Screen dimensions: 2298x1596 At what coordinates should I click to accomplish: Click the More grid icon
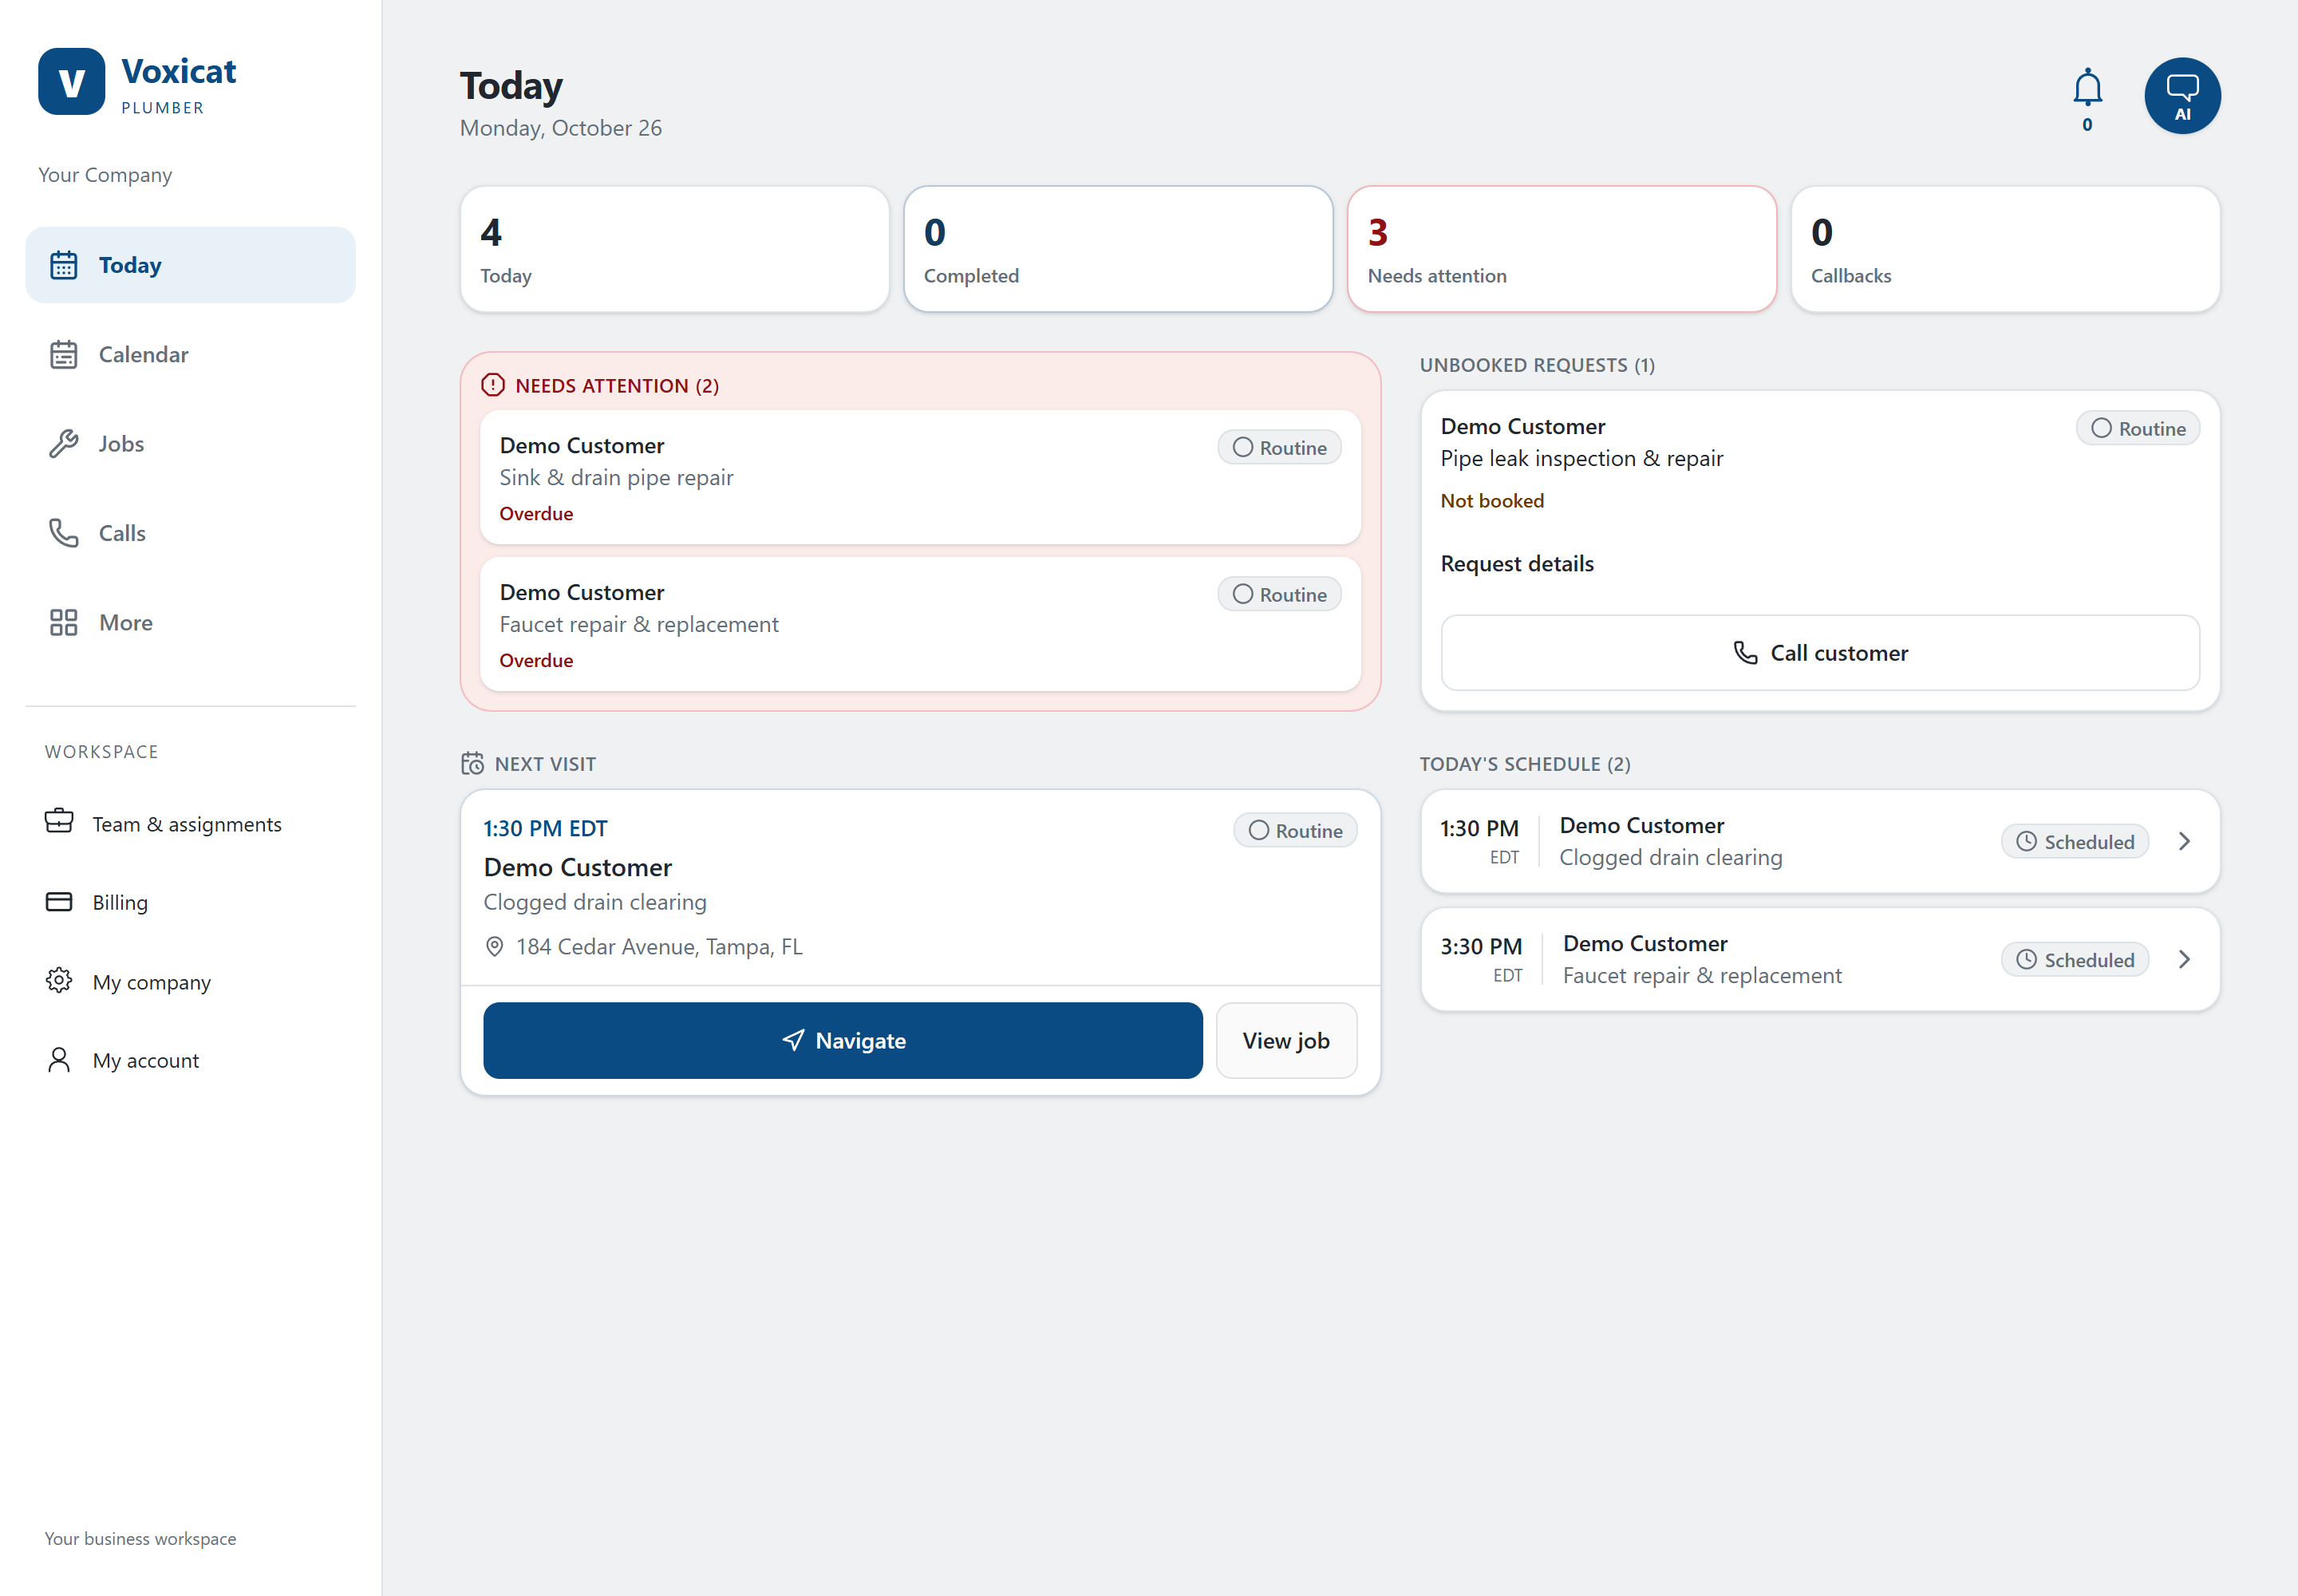[x=64, y=622]
